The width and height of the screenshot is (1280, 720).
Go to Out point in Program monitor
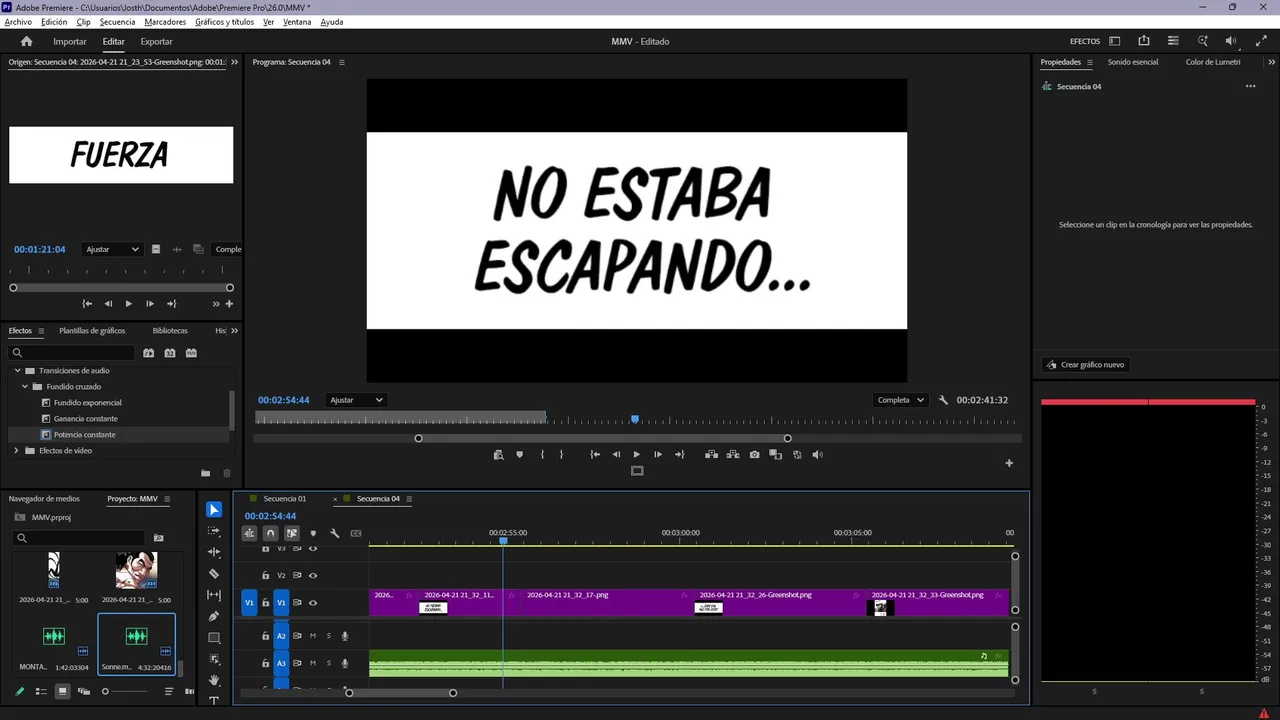point(680,455)
